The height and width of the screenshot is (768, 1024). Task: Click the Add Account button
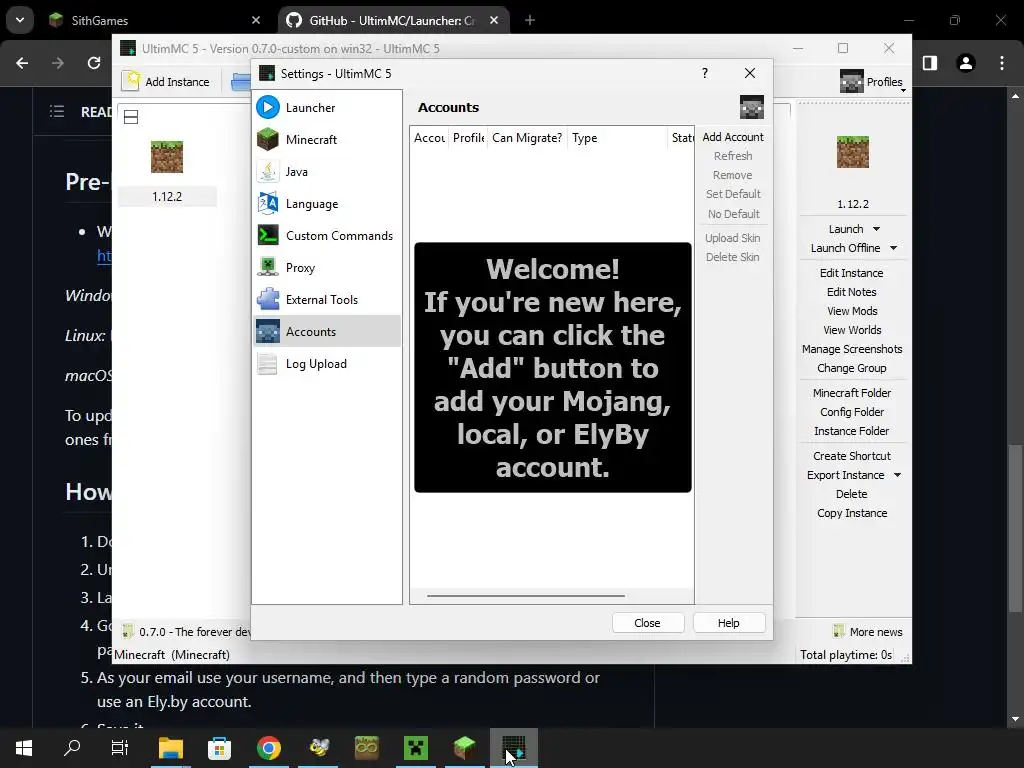pos(733,137)
